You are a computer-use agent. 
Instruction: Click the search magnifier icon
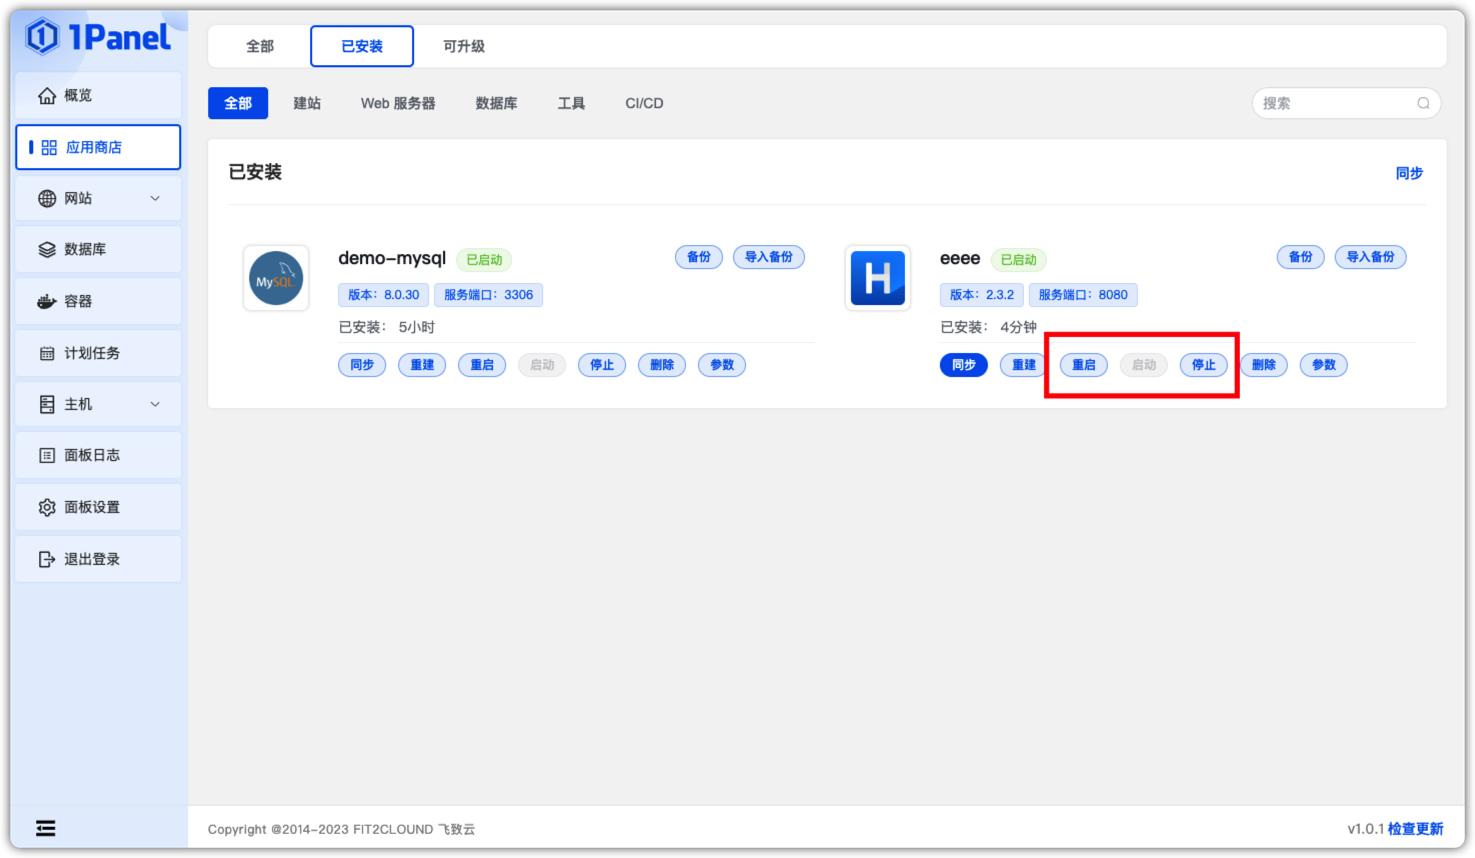coord(1423,103)
